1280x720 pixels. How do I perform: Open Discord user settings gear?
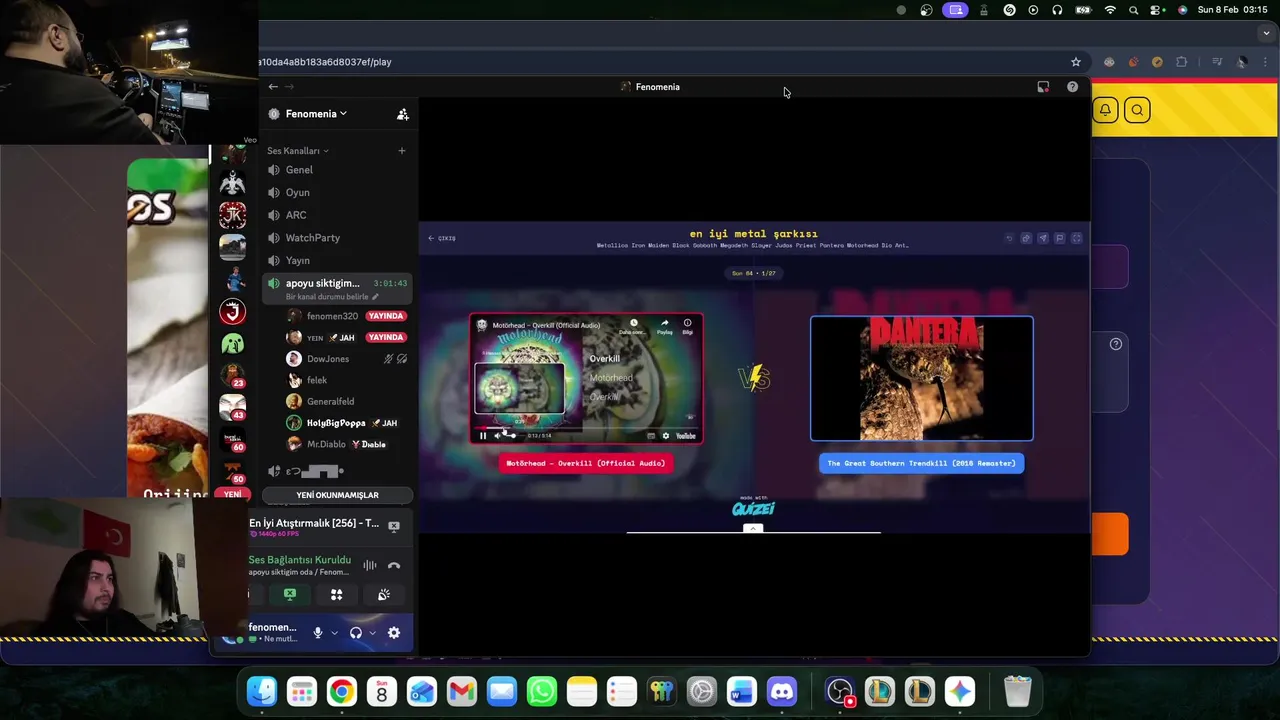[394, 633]
